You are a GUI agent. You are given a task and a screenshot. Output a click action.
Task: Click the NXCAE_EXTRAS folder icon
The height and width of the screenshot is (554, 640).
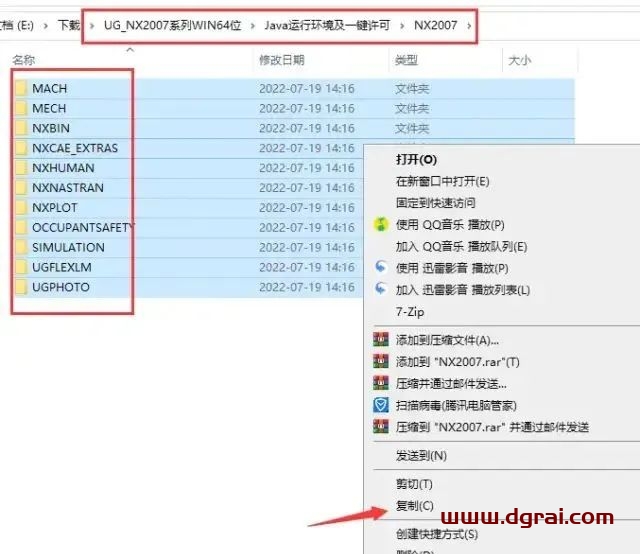[21, 148]
